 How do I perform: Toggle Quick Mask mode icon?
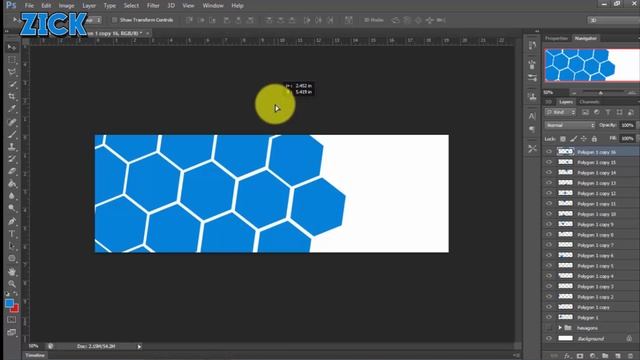[x=12, y=320]
